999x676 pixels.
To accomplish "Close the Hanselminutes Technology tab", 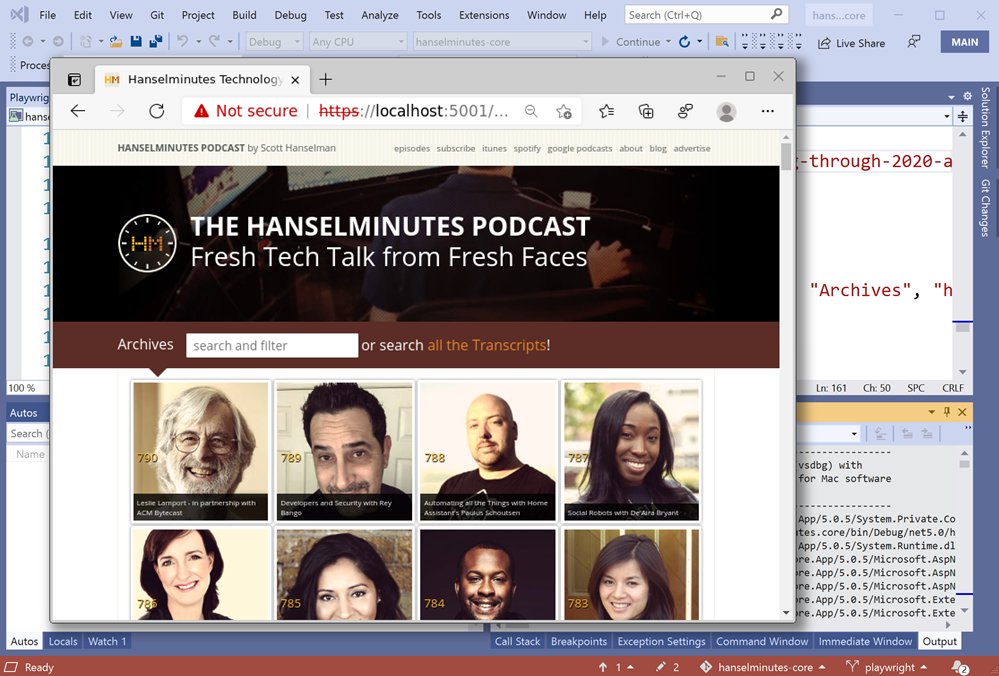I will (x=295, y=80).
